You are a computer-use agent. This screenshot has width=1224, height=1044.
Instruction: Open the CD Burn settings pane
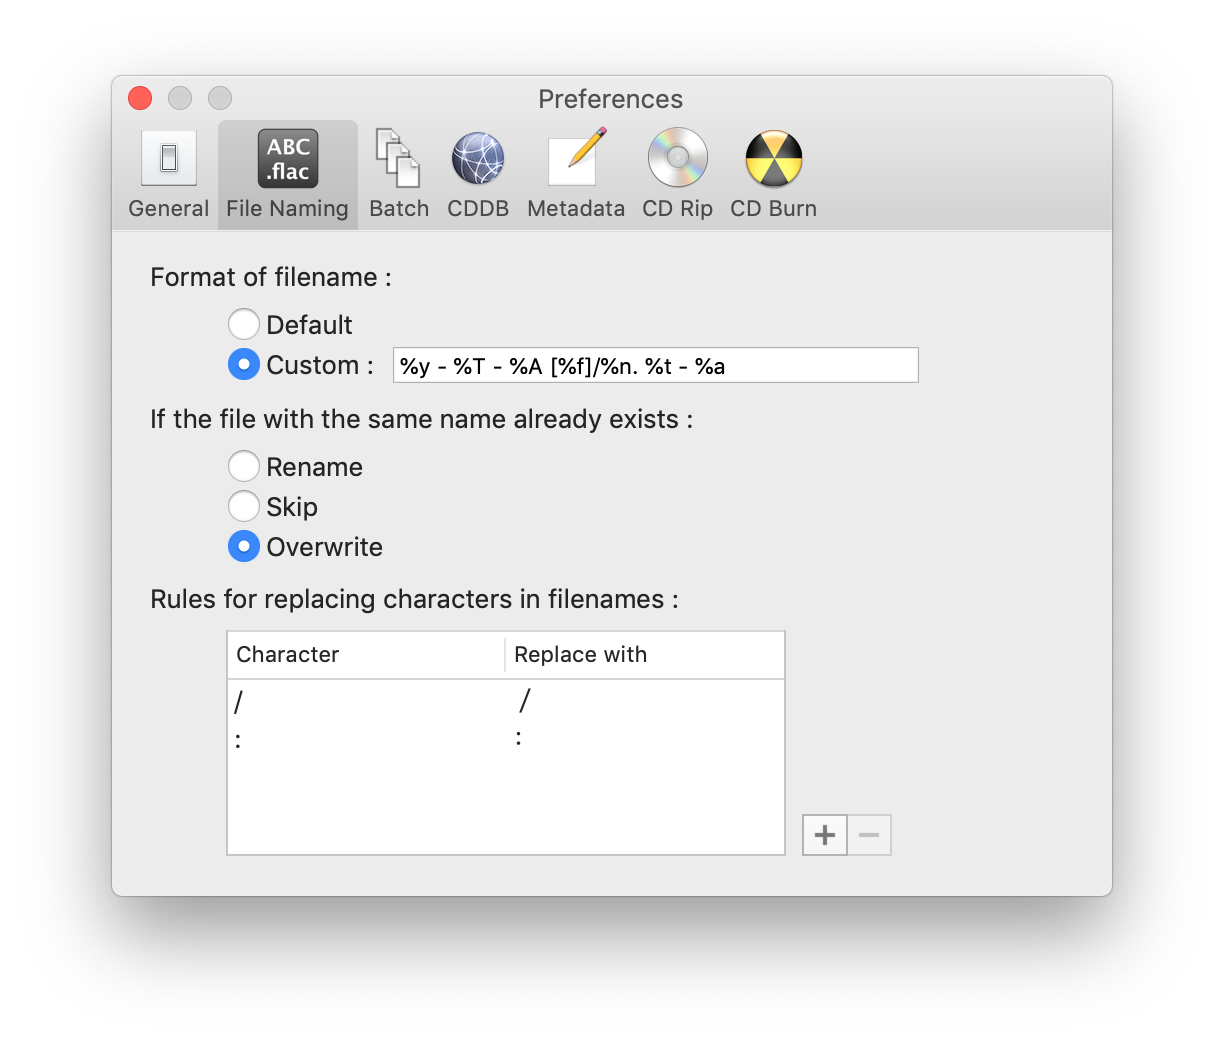[772, 170]
